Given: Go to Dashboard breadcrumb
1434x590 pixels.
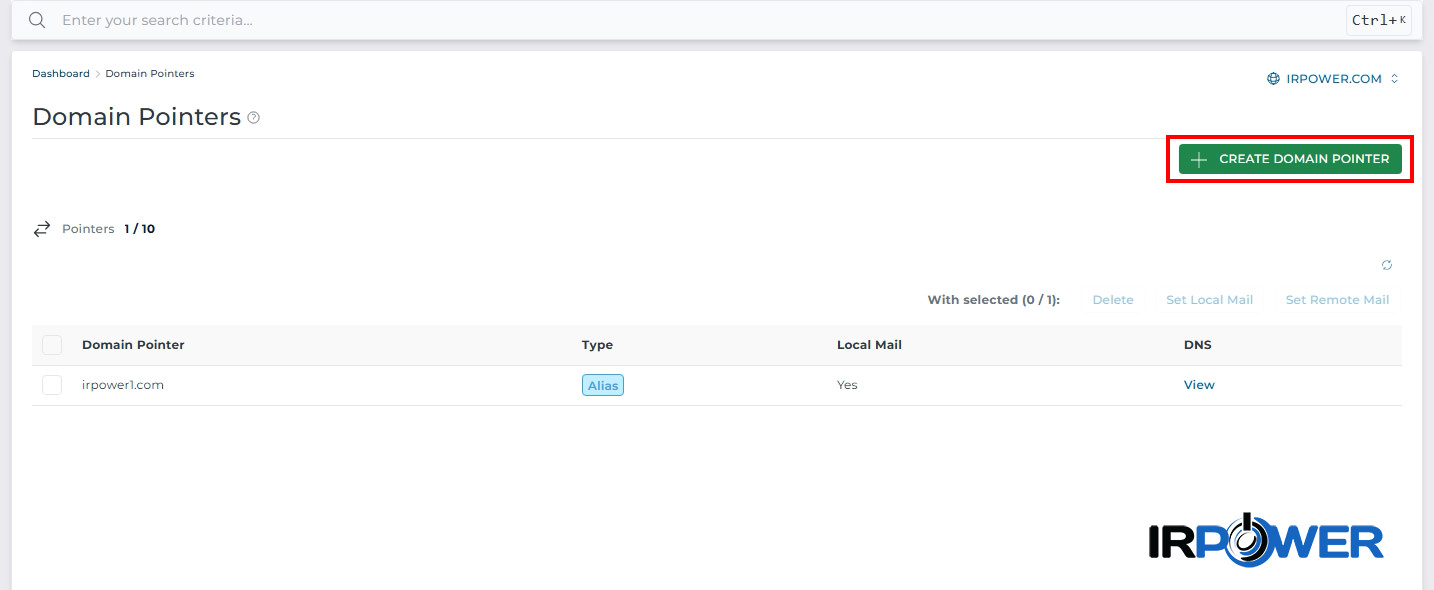Looking at the screenshot, I should [61, 74].
